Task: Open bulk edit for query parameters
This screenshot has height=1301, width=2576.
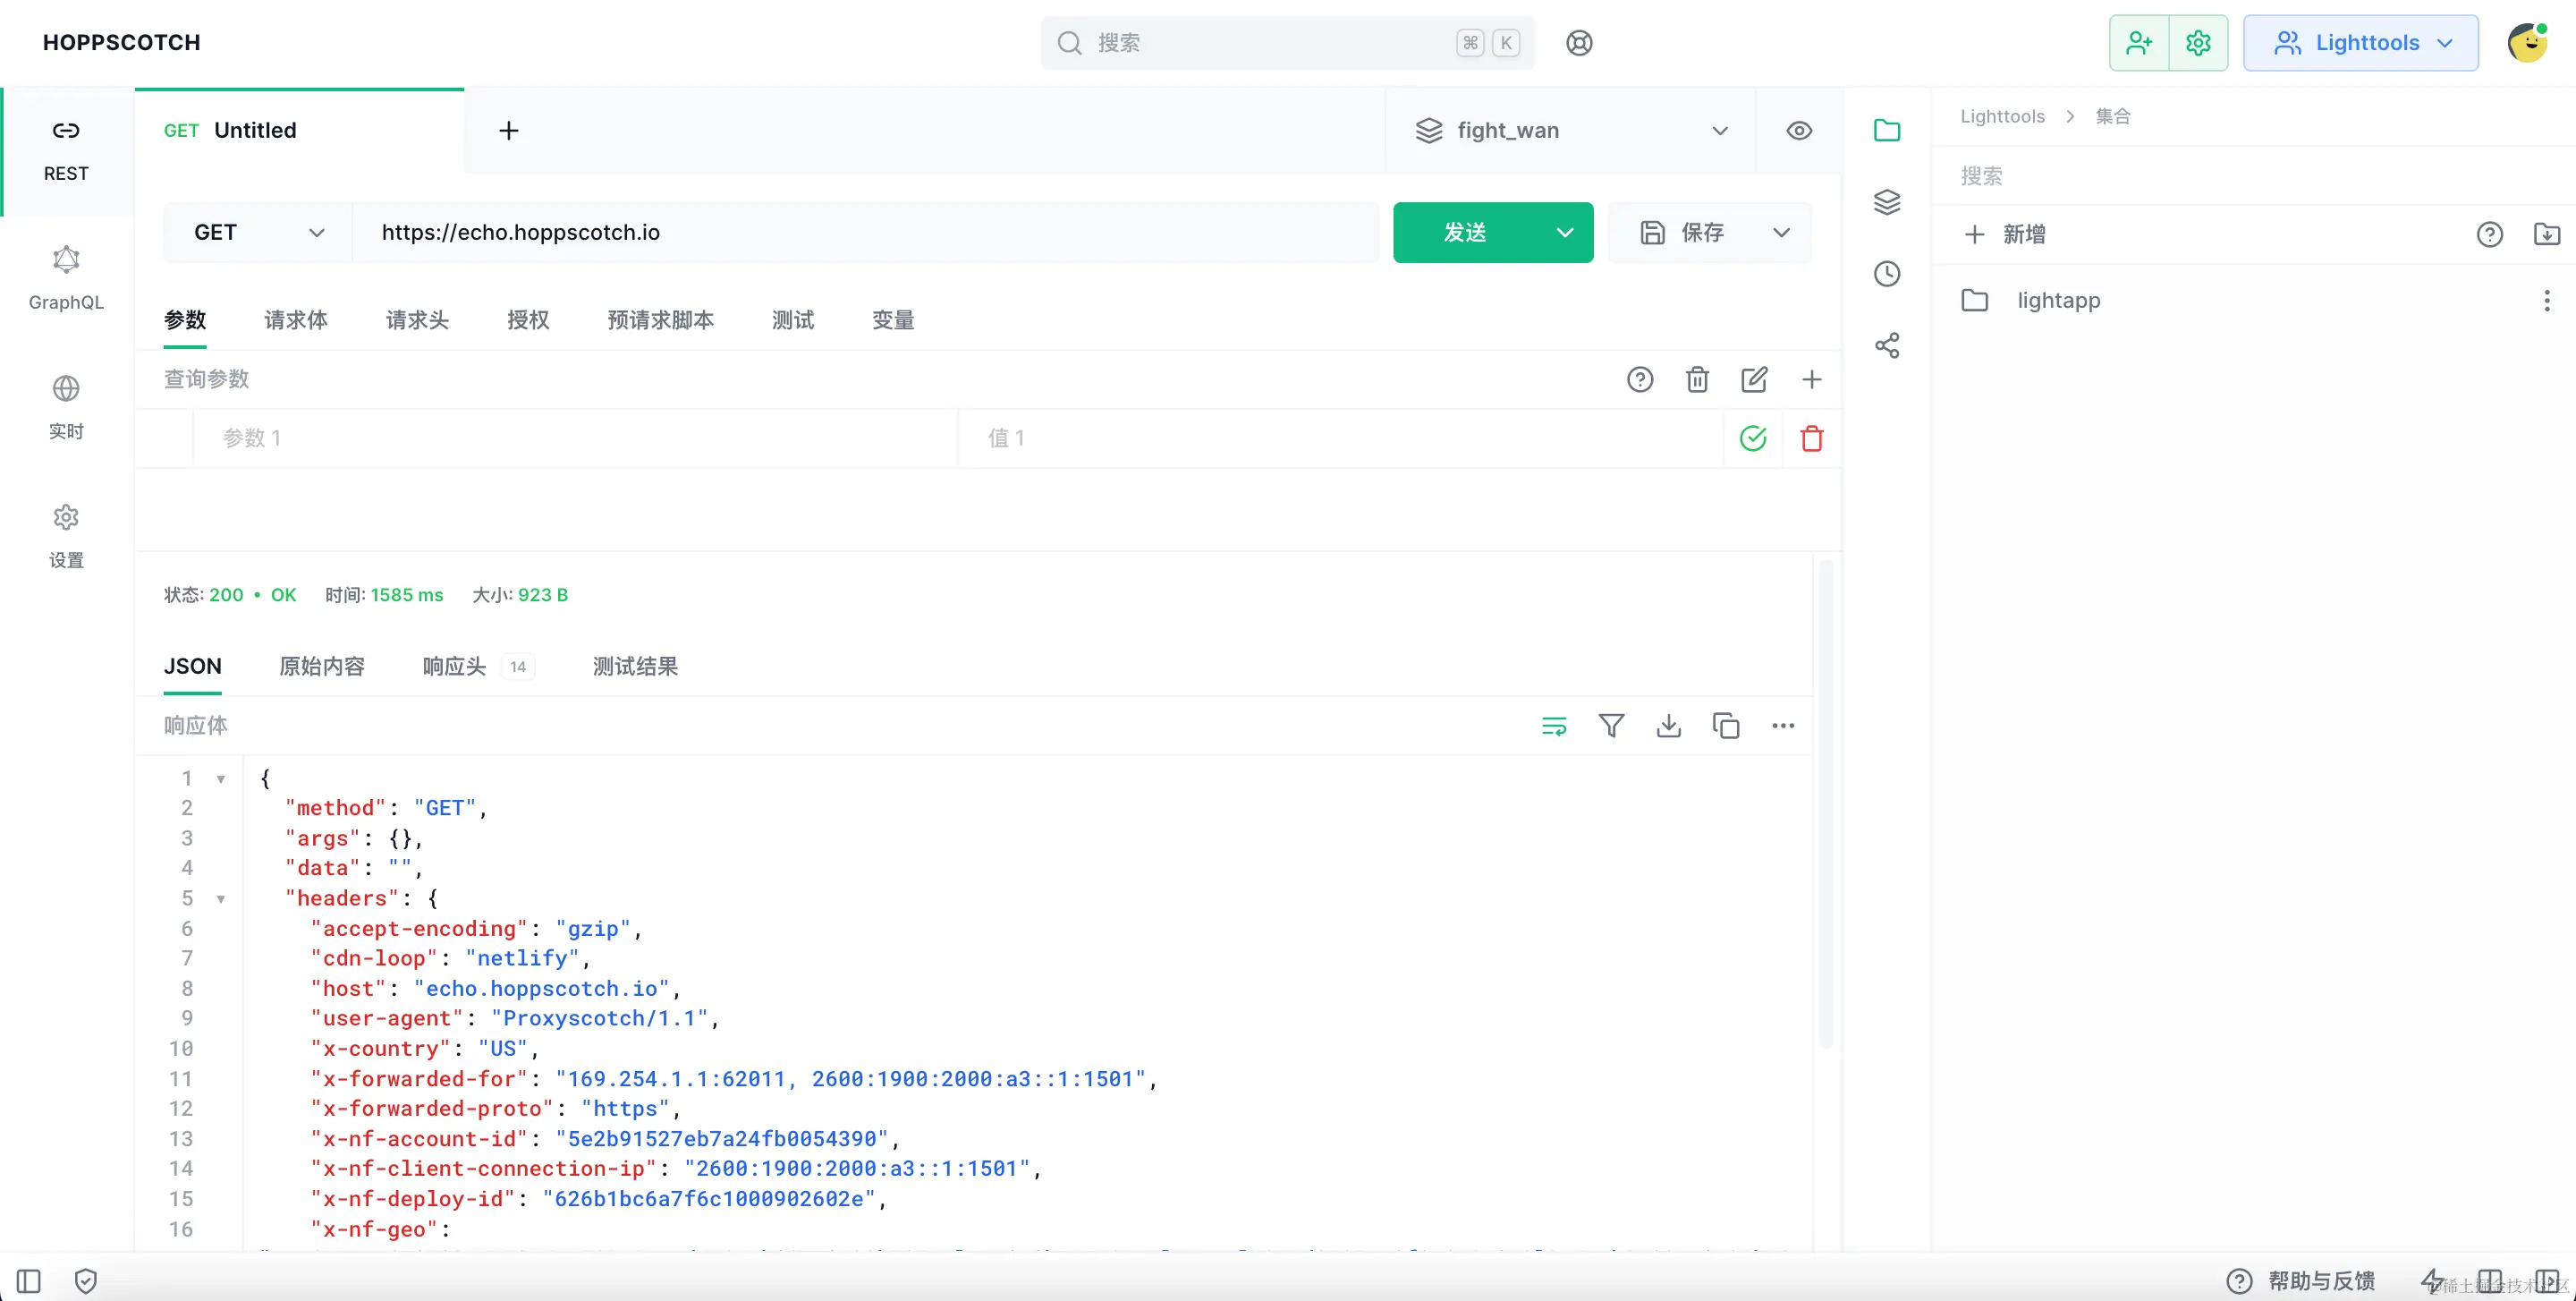Action: click(x=1754, y=379)
